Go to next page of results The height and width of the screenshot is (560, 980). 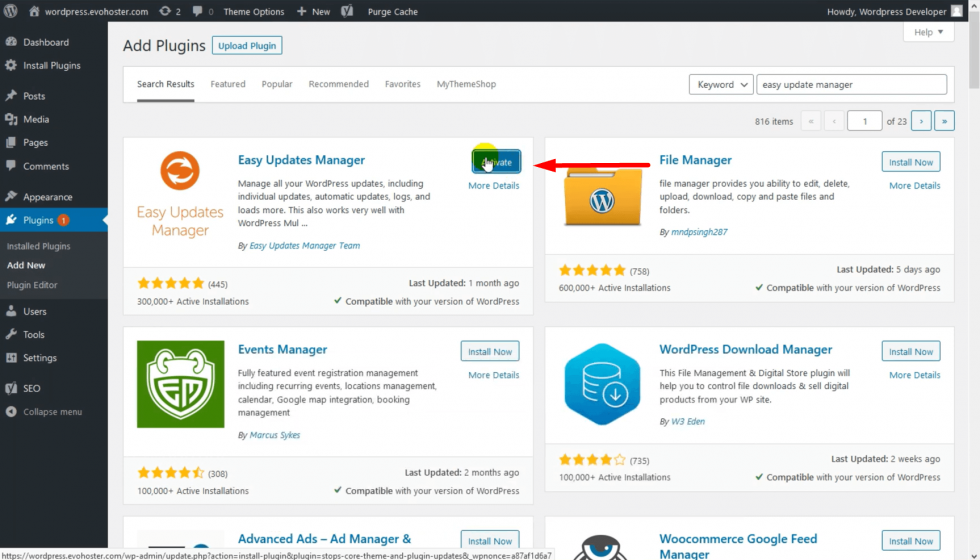click(x=921, y=121)
